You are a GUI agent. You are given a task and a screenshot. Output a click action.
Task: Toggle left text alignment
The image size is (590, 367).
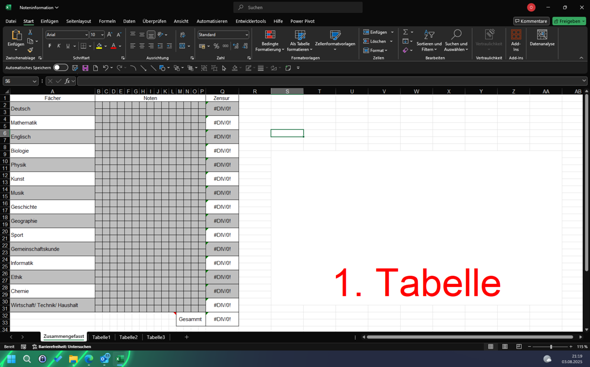click(132, 46)
